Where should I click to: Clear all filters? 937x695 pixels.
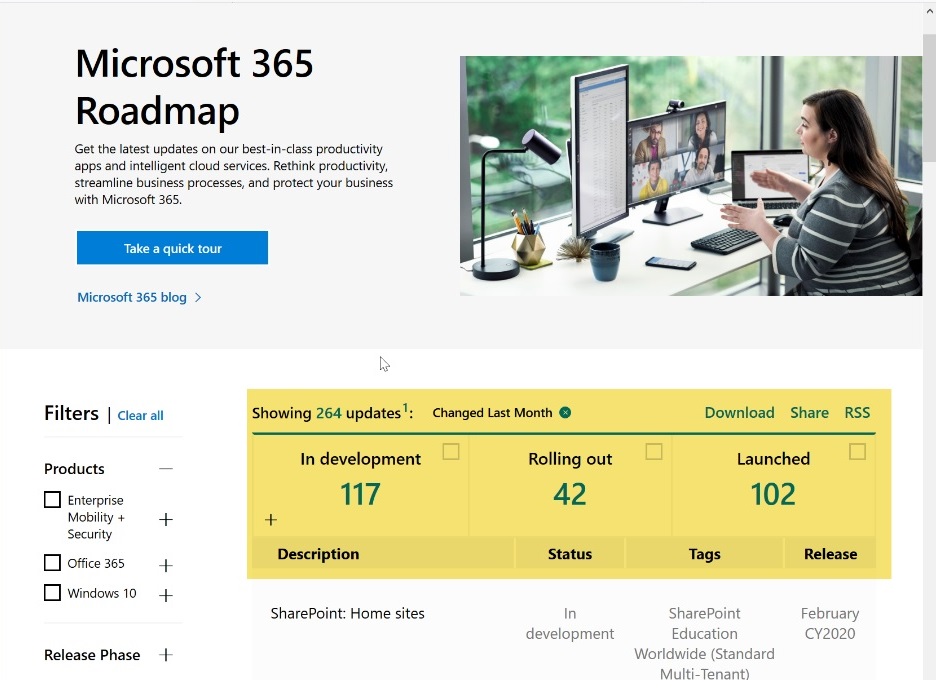(140, 415)
